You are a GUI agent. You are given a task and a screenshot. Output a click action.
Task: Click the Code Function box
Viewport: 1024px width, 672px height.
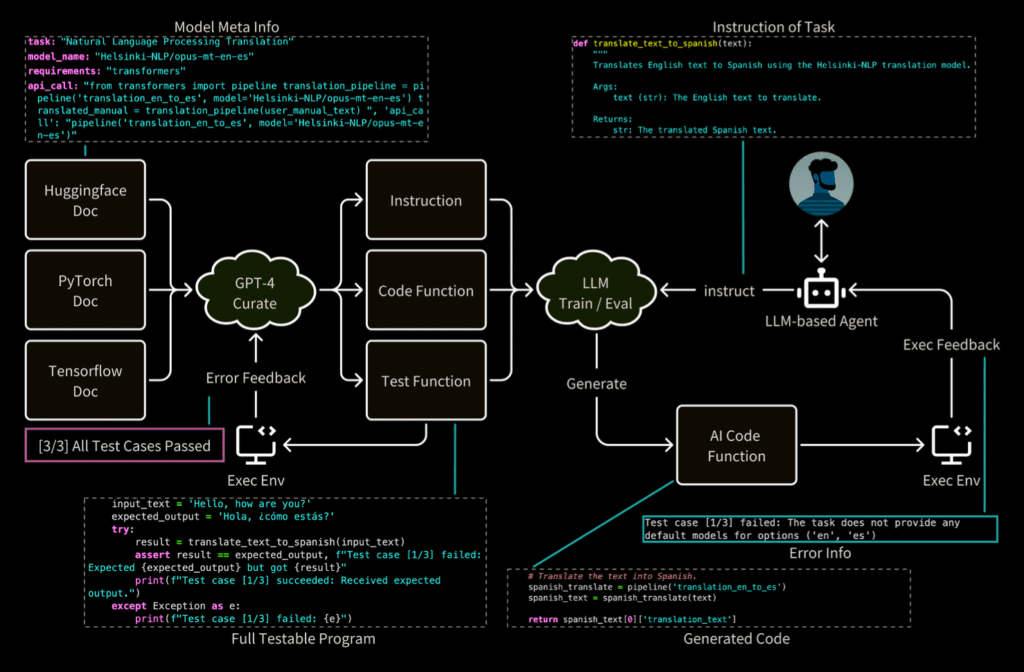[426, 290]
